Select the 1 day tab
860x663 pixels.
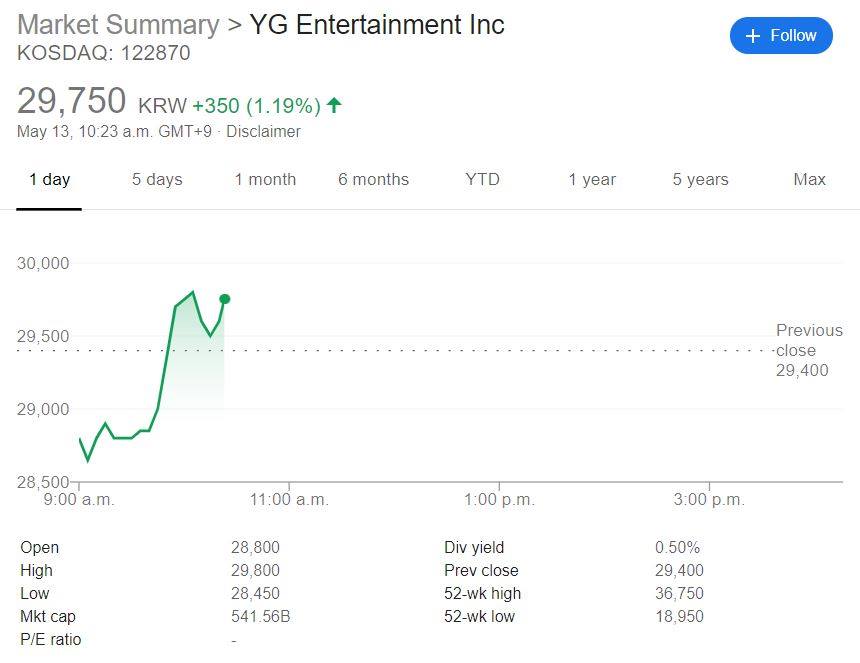(x=49, y=179)
